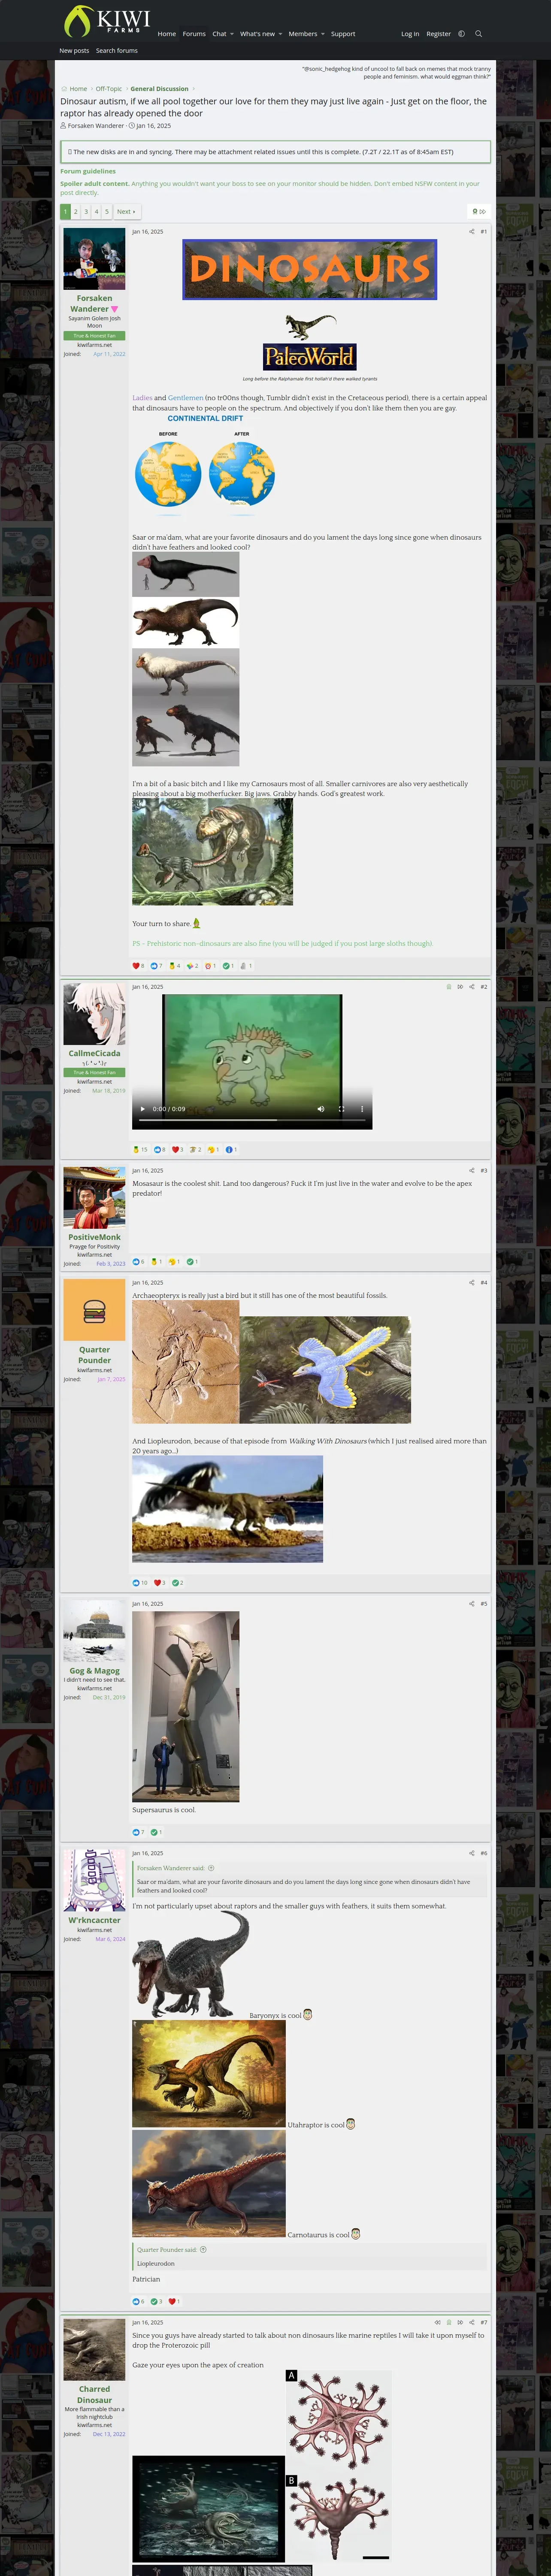Click the Register link
Screen dimensions: 551x2576
[438, 34]
